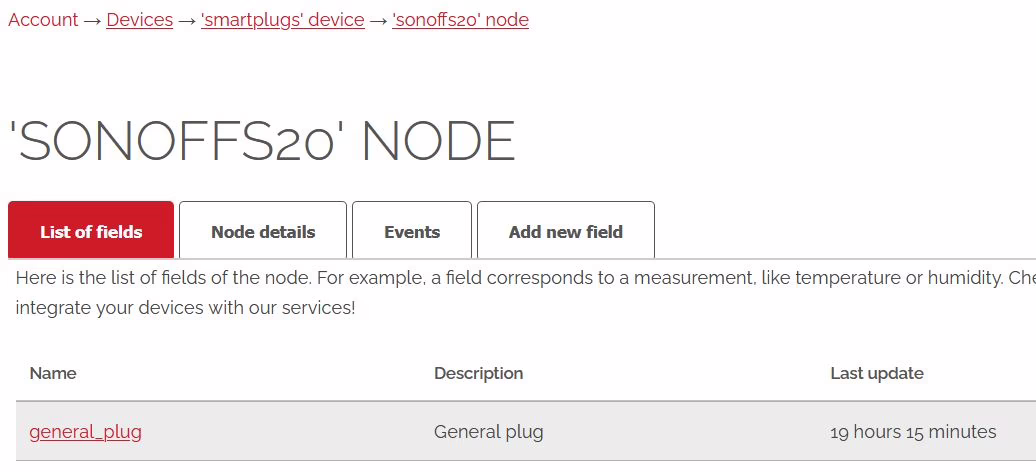Click the arrow between Account and Devices
The width and height of the screenshot is (1036, 472).
click(92, 20)
